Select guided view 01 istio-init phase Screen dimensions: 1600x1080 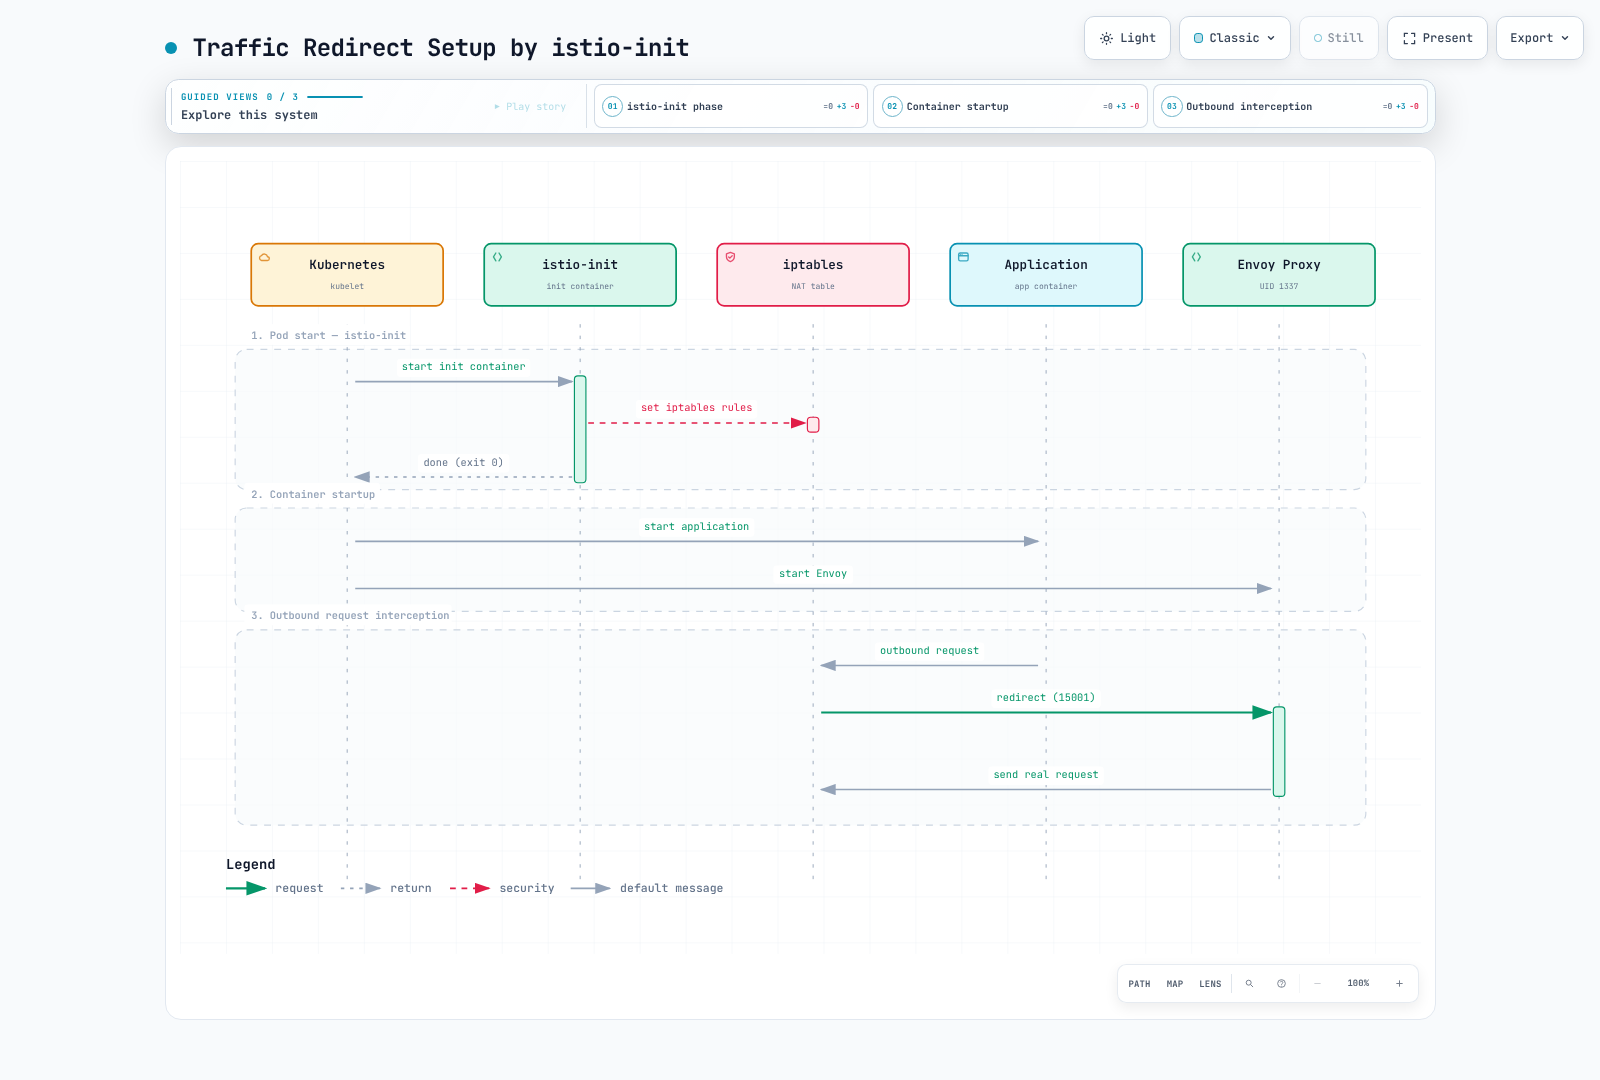[731, 106]
